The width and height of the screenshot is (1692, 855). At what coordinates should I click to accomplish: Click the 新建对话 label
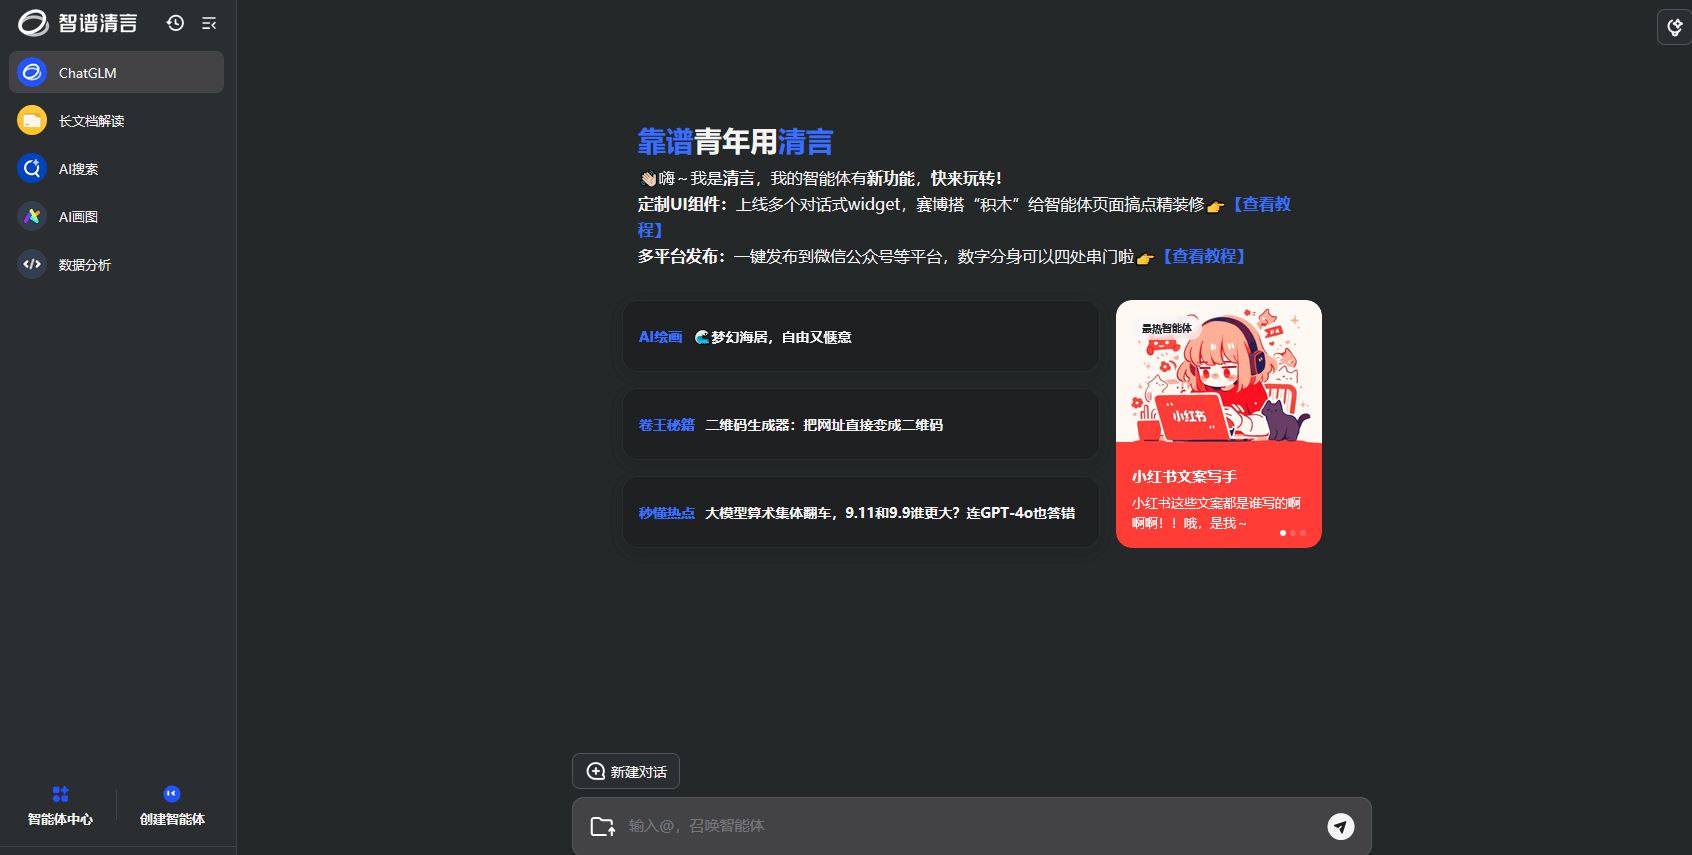638,772
